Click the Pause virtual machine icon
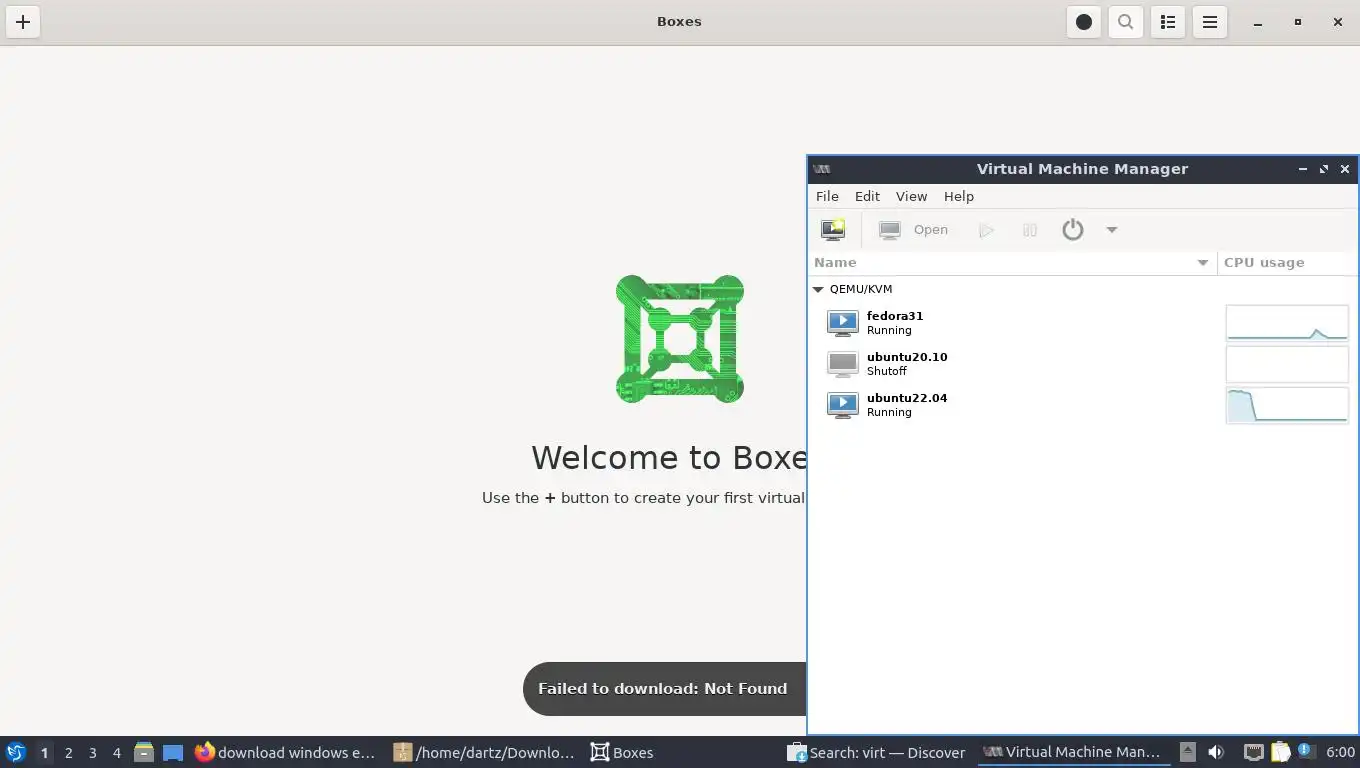The height and width of the screenshot is (768, 1360). pyautogui.click(x=1030, y=230)
